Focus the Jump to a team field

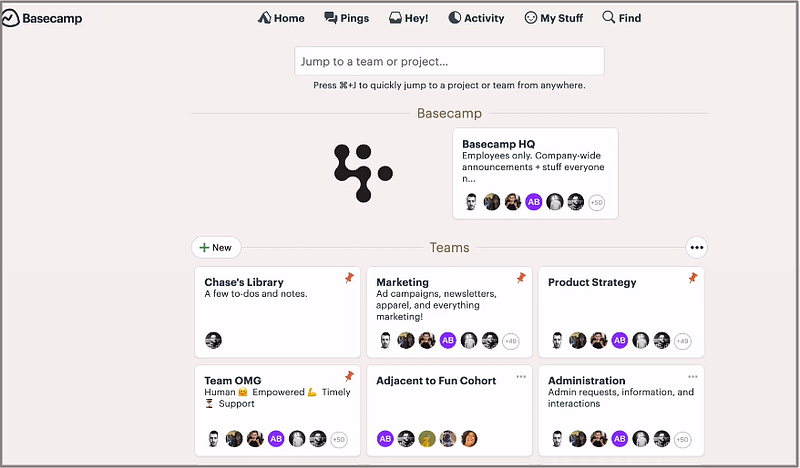pos(449,61)
